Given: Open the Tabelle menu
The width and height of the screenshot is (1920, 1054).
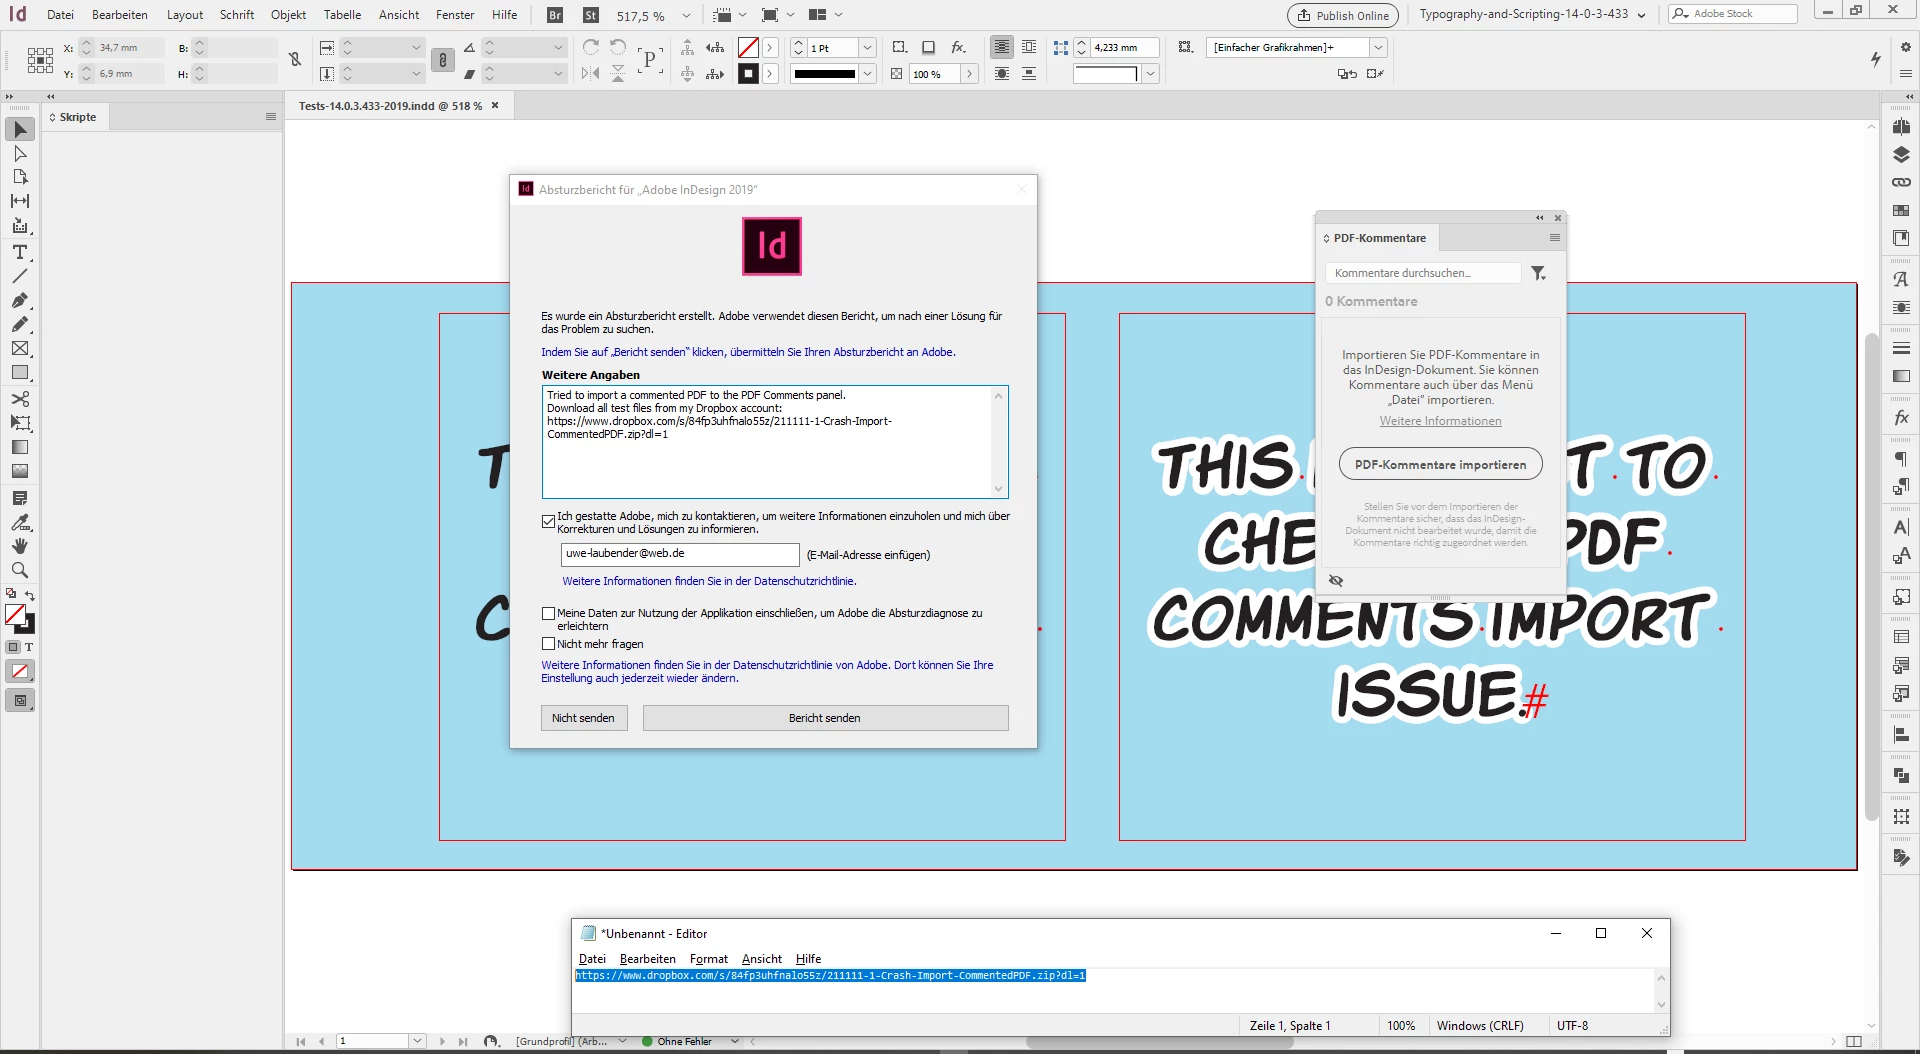Looking at the screenshot, I should [342, 15].
